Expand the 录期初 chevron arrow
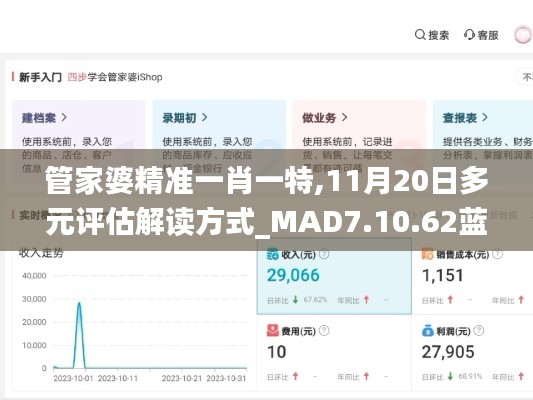 coord(204,118)
